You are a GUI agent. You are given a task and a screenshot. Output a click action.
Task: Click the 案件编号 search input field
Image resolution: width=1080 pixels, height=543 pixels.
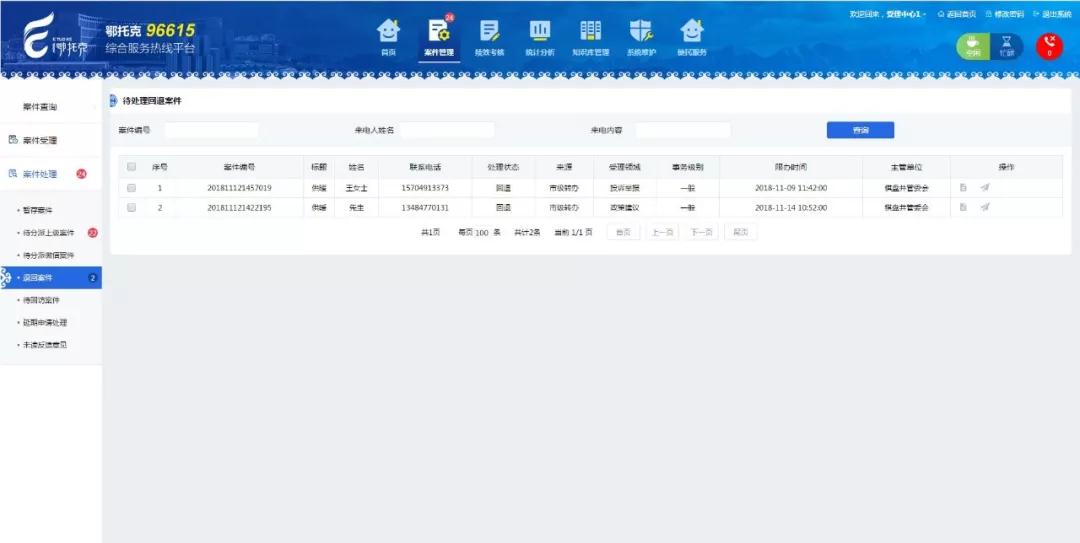tap(211, 130)
